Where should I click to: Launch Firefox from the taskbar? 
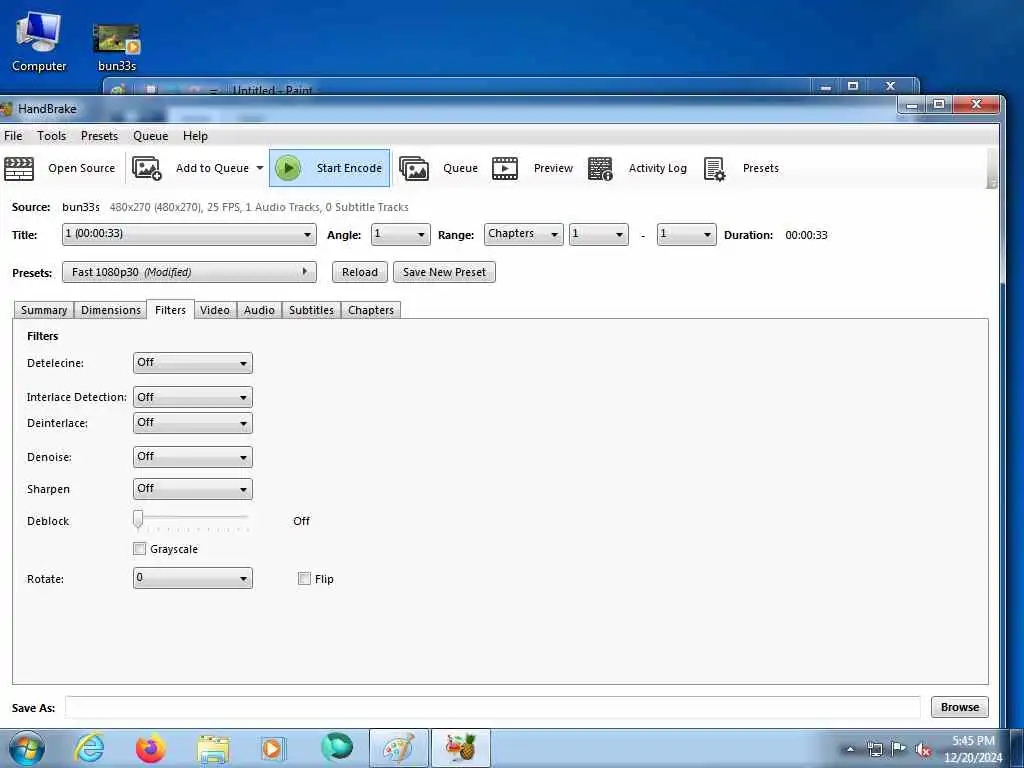pyautogui.click(x=150, y=748)
